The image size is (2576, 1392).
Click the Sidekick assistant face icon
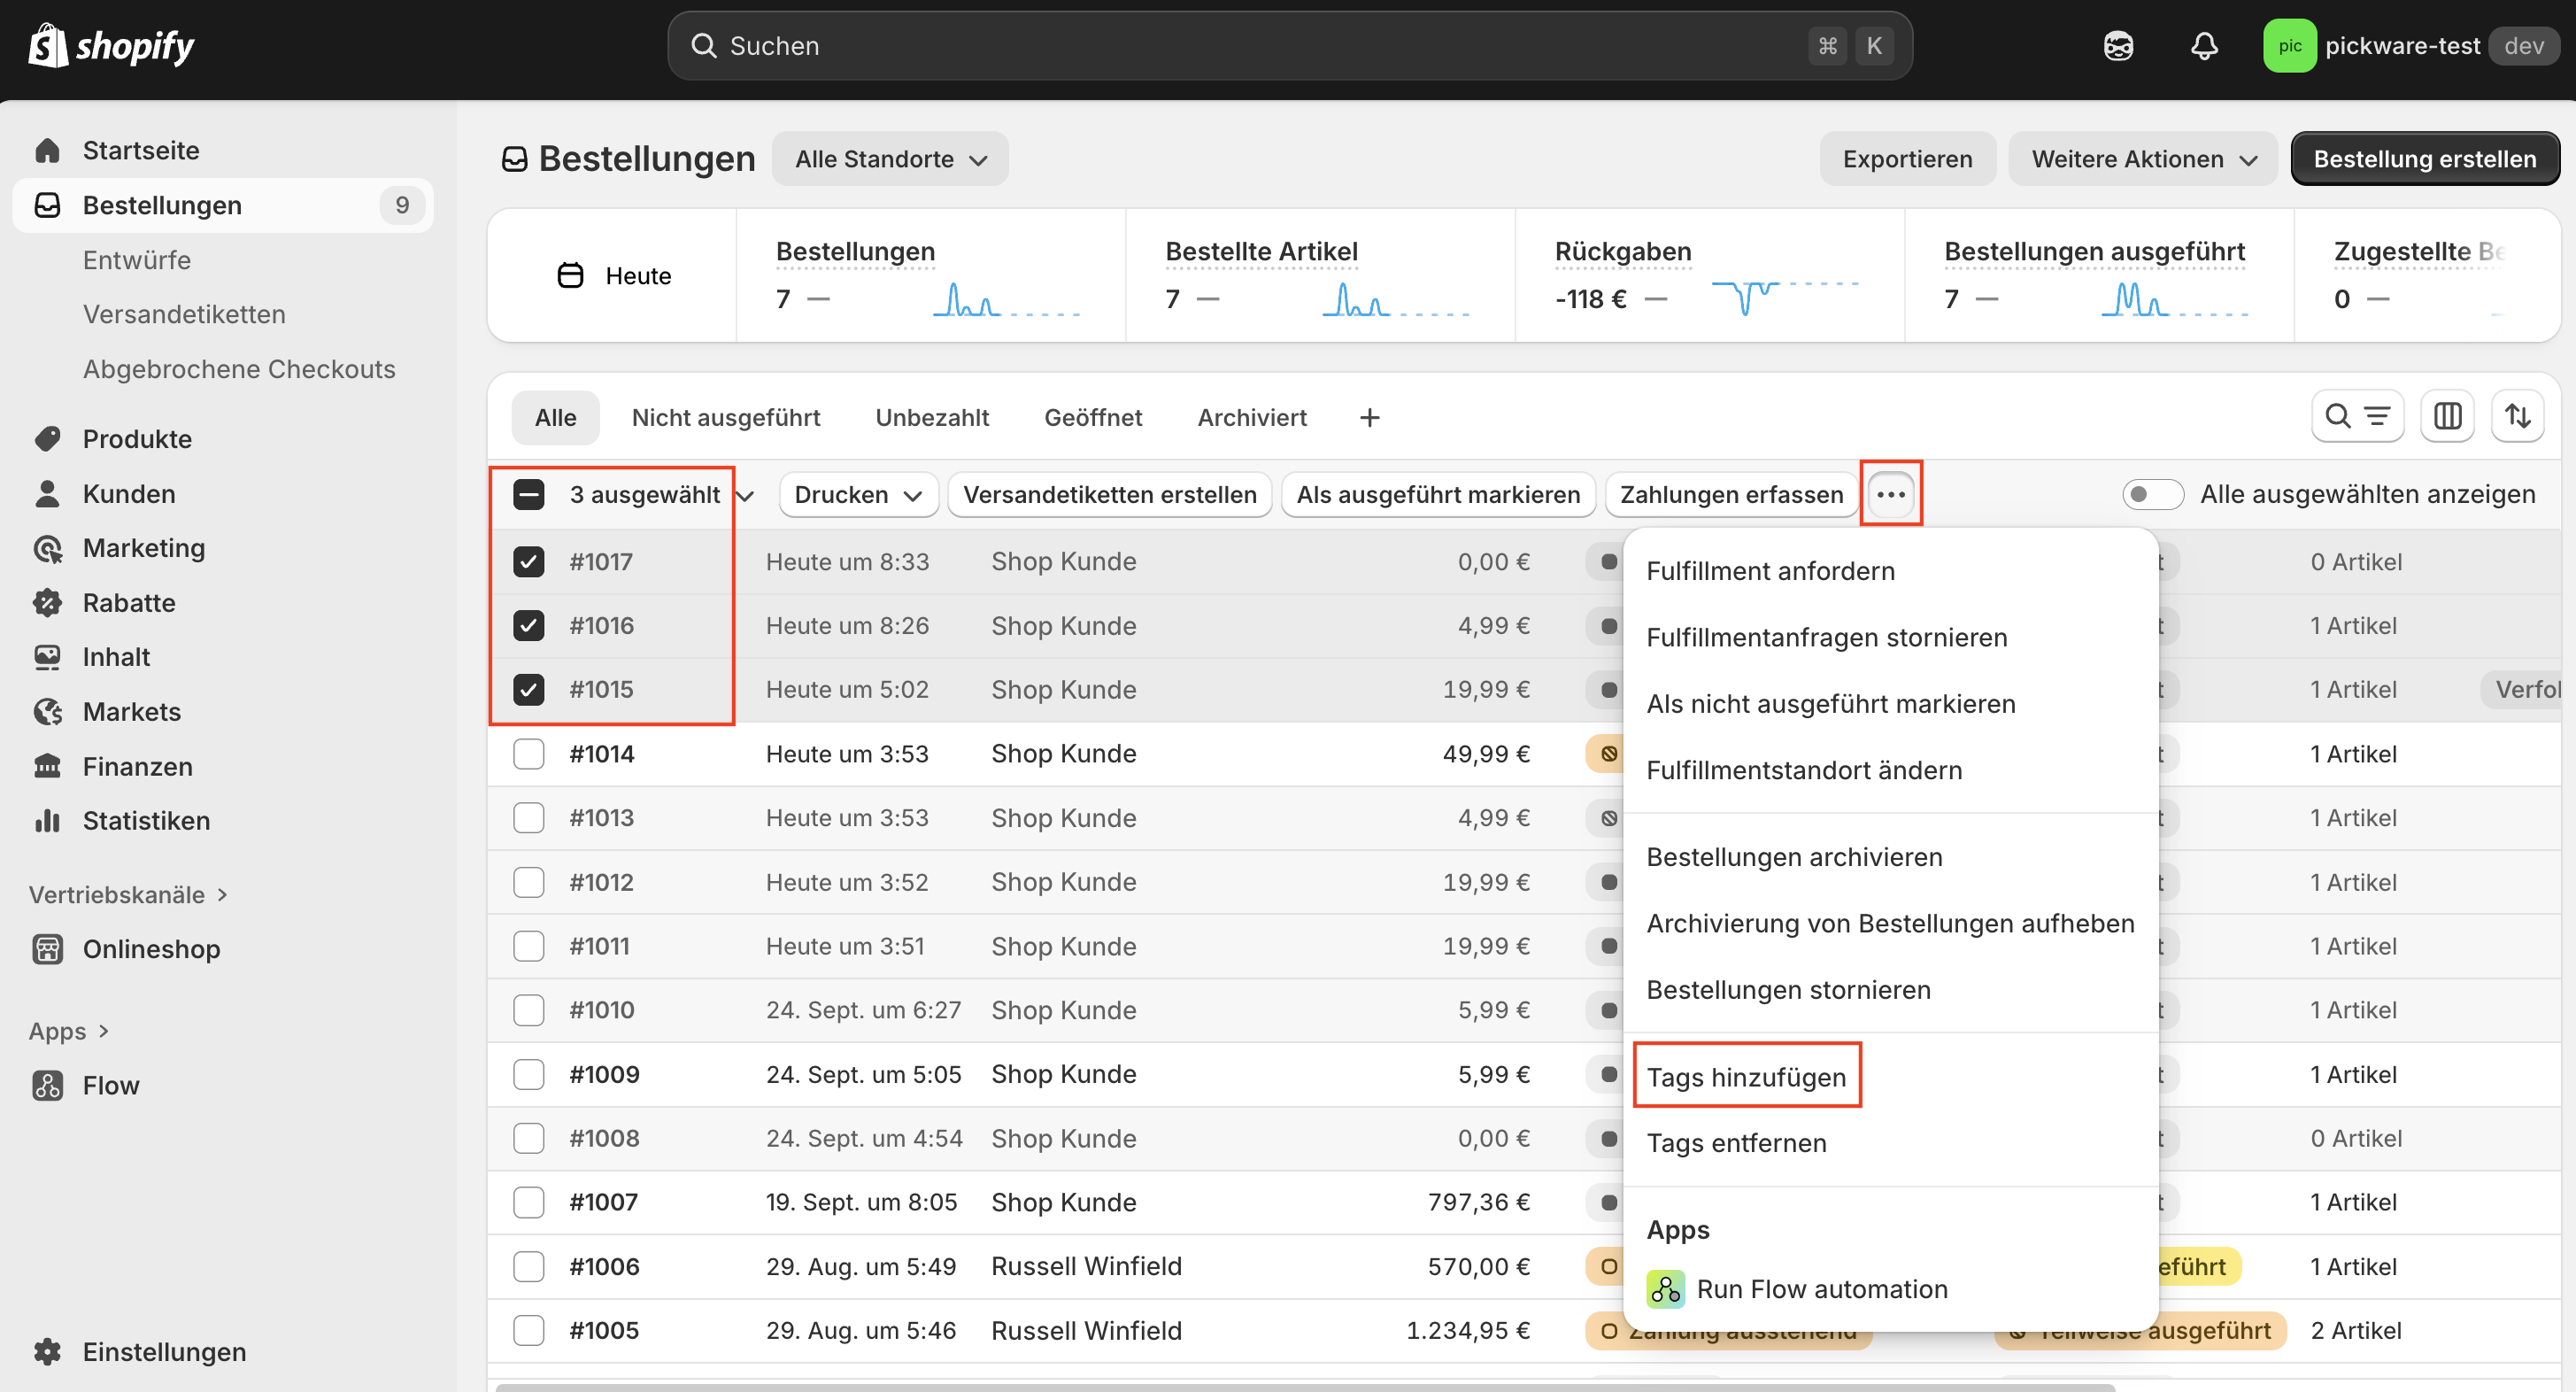point(2118,46)
